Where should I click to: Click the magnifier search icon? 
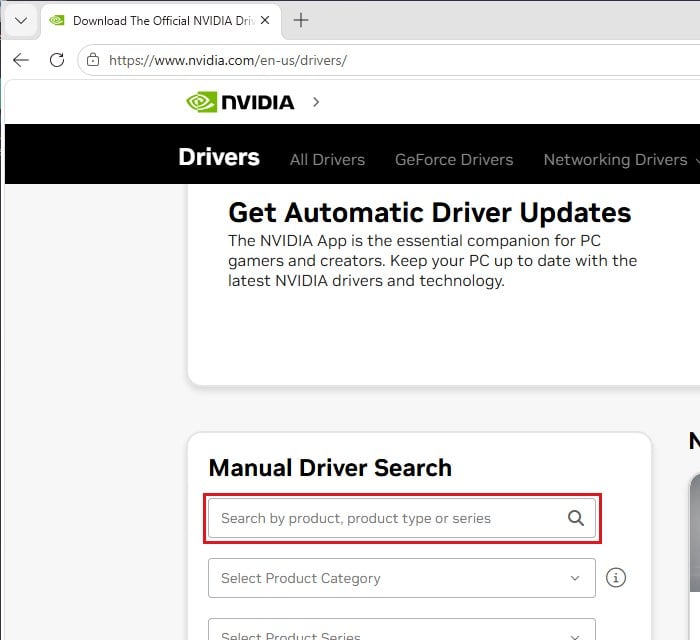575,518
